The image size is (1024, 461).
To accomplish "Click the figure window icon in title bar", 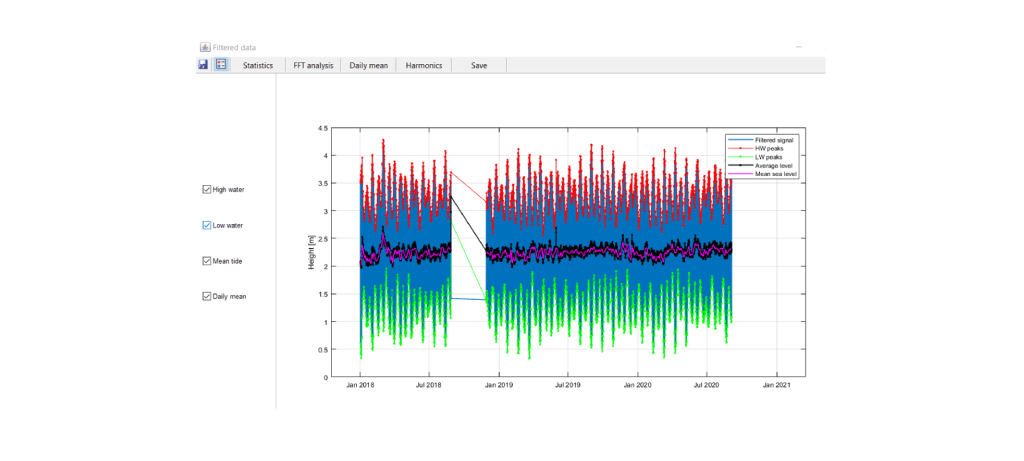I will pyautogui.click(x=205, y=47).
